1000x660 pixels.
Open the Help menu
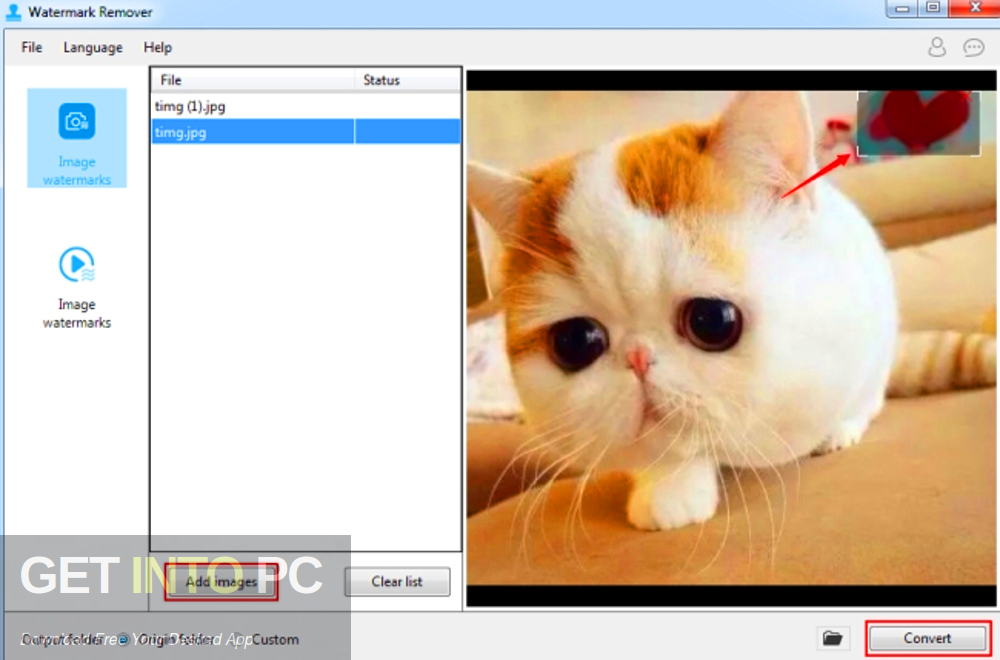[x=158, y=47]
